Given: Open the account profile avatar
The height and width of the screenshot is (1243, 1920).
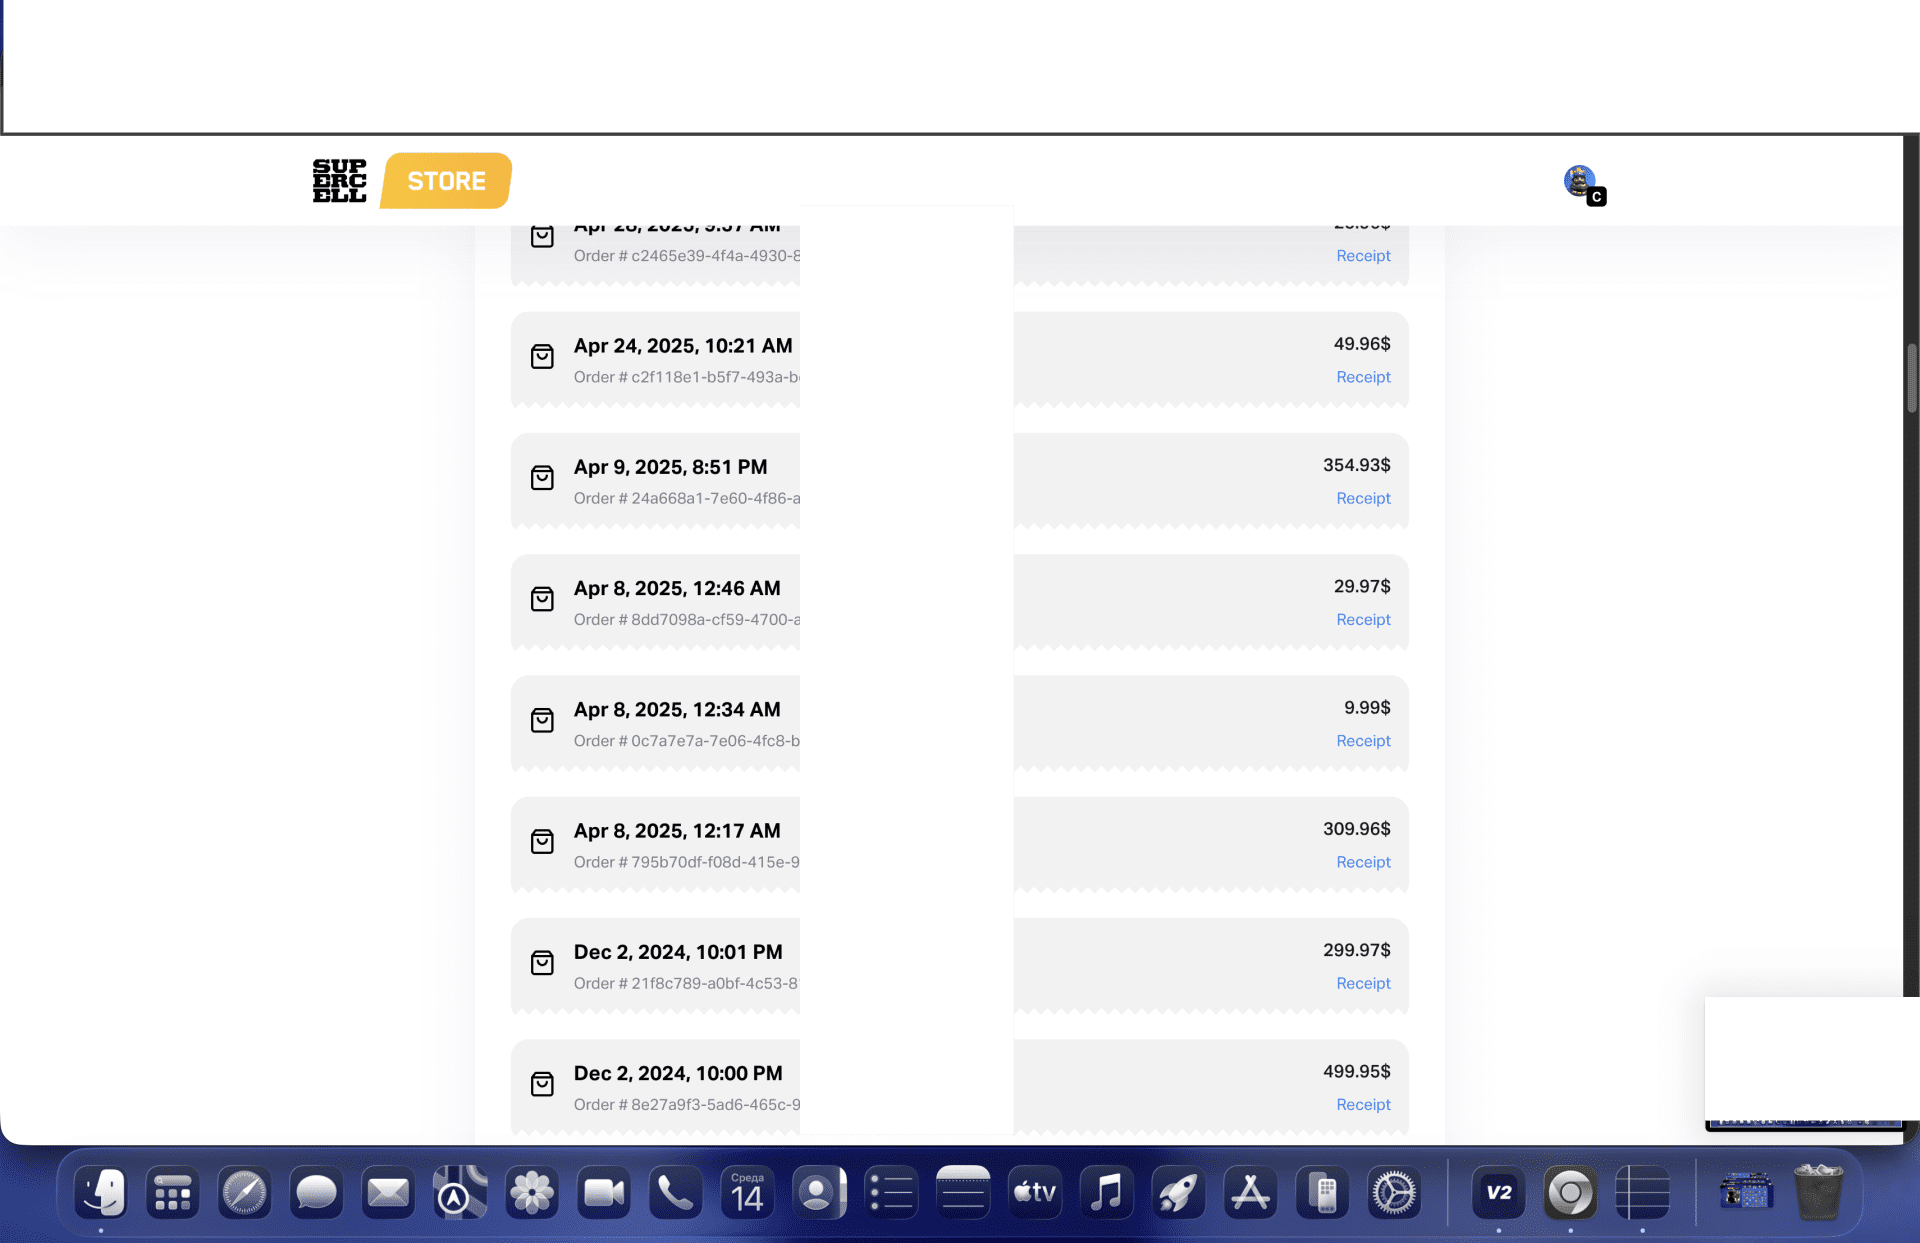Looking at the screenshot, I should pyautogui.click(x=1580, y=181).
